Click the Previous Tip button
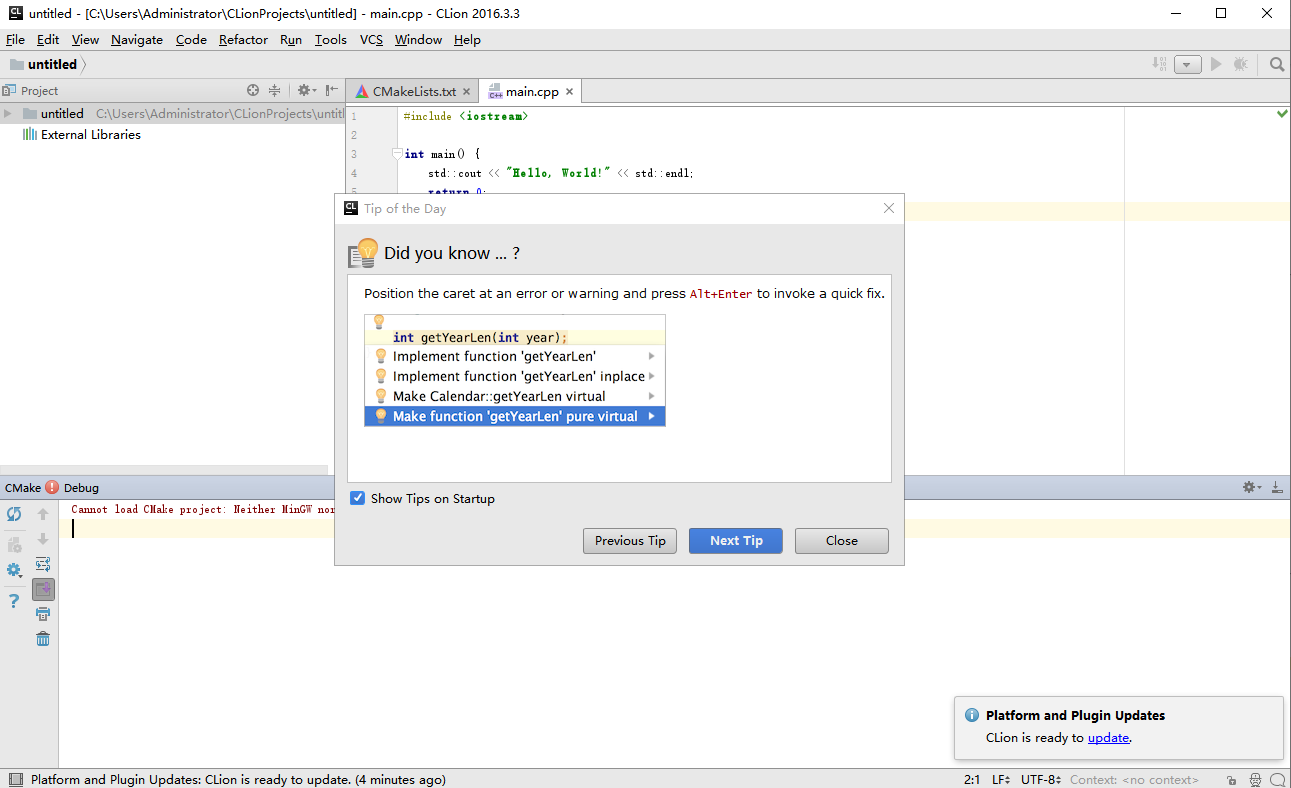The width and height of the screenshot is (1291, 788). [630, 541]
